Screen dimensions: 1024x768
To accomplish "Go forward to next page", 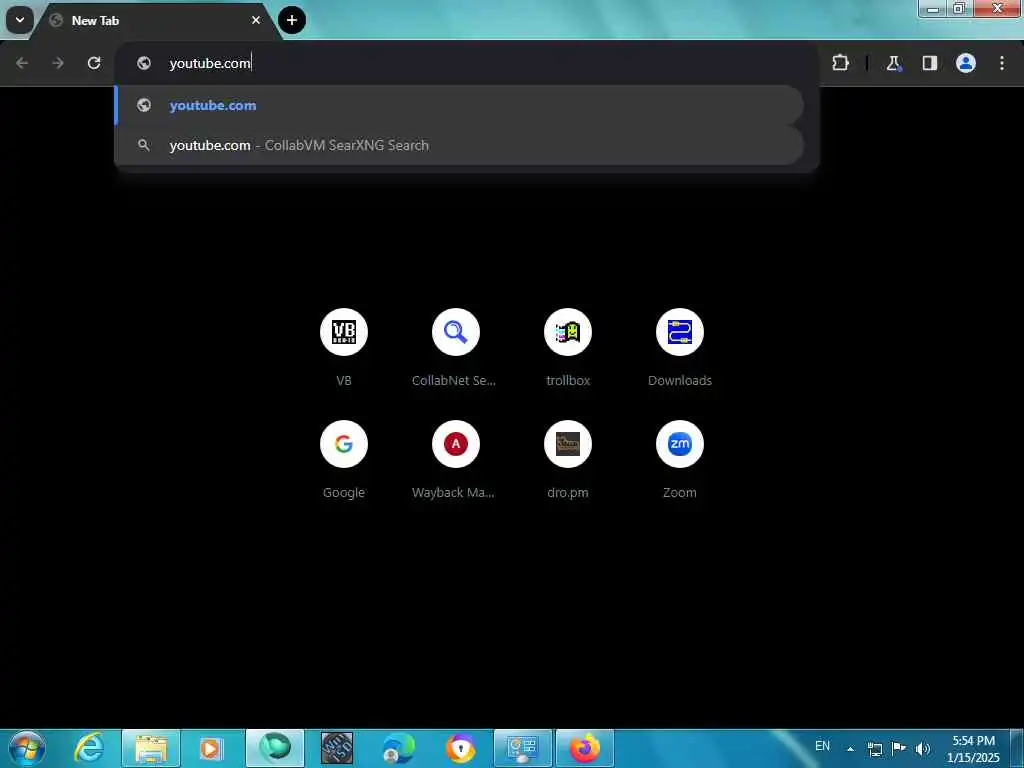I will click(58, 63).
